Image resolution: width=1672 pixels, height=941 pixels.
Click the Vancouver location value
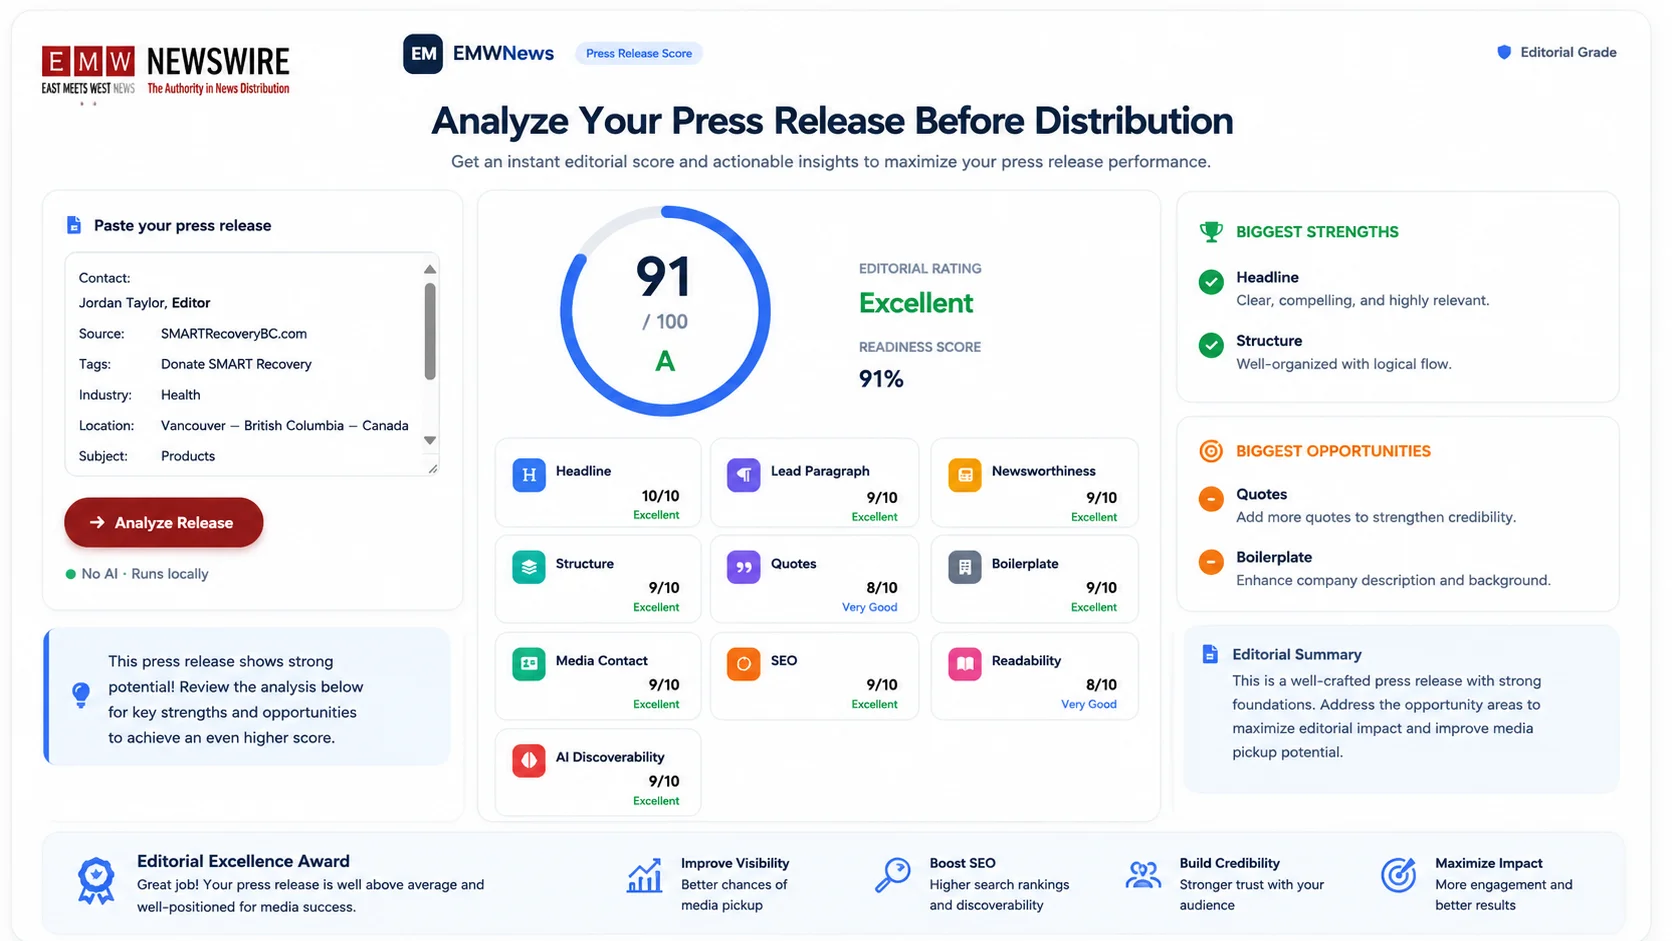[284, 426]
